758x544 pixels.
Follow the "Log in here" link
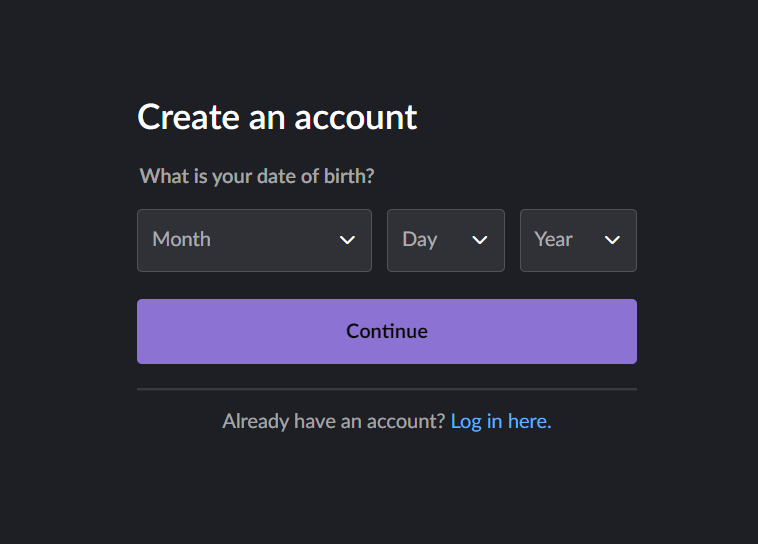[x=500, y=421]
